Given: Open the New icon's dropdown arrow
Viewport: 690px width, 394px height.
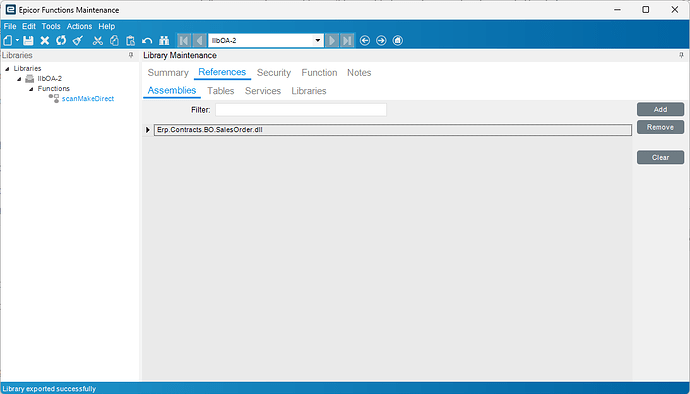Looking at the screenshot, I should (x=17, y=41).
